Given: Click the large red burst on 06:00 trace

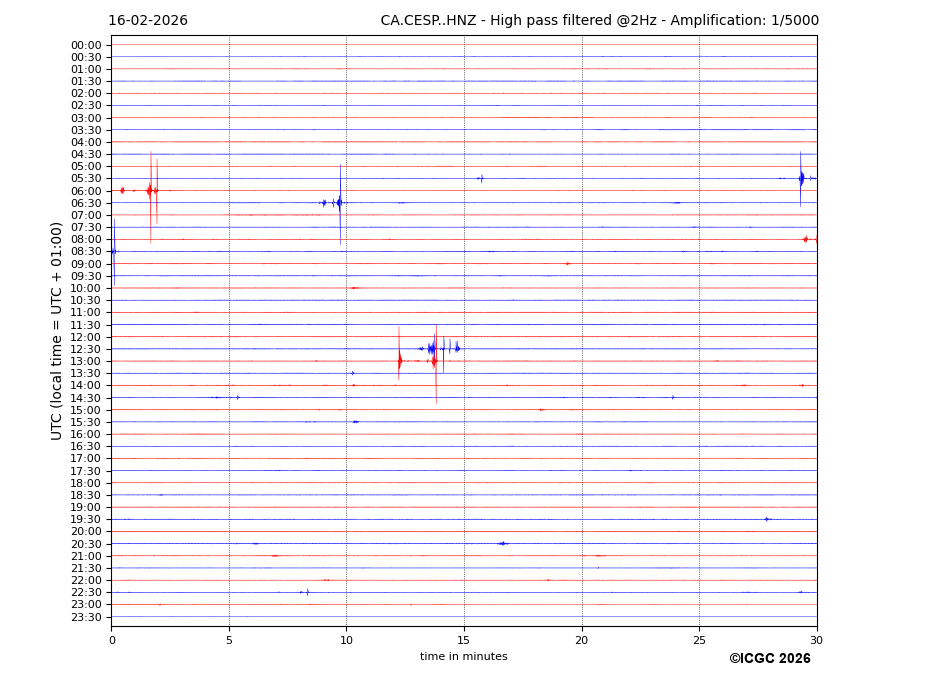Looking at the screenshot, I should [x=150, y=190].
